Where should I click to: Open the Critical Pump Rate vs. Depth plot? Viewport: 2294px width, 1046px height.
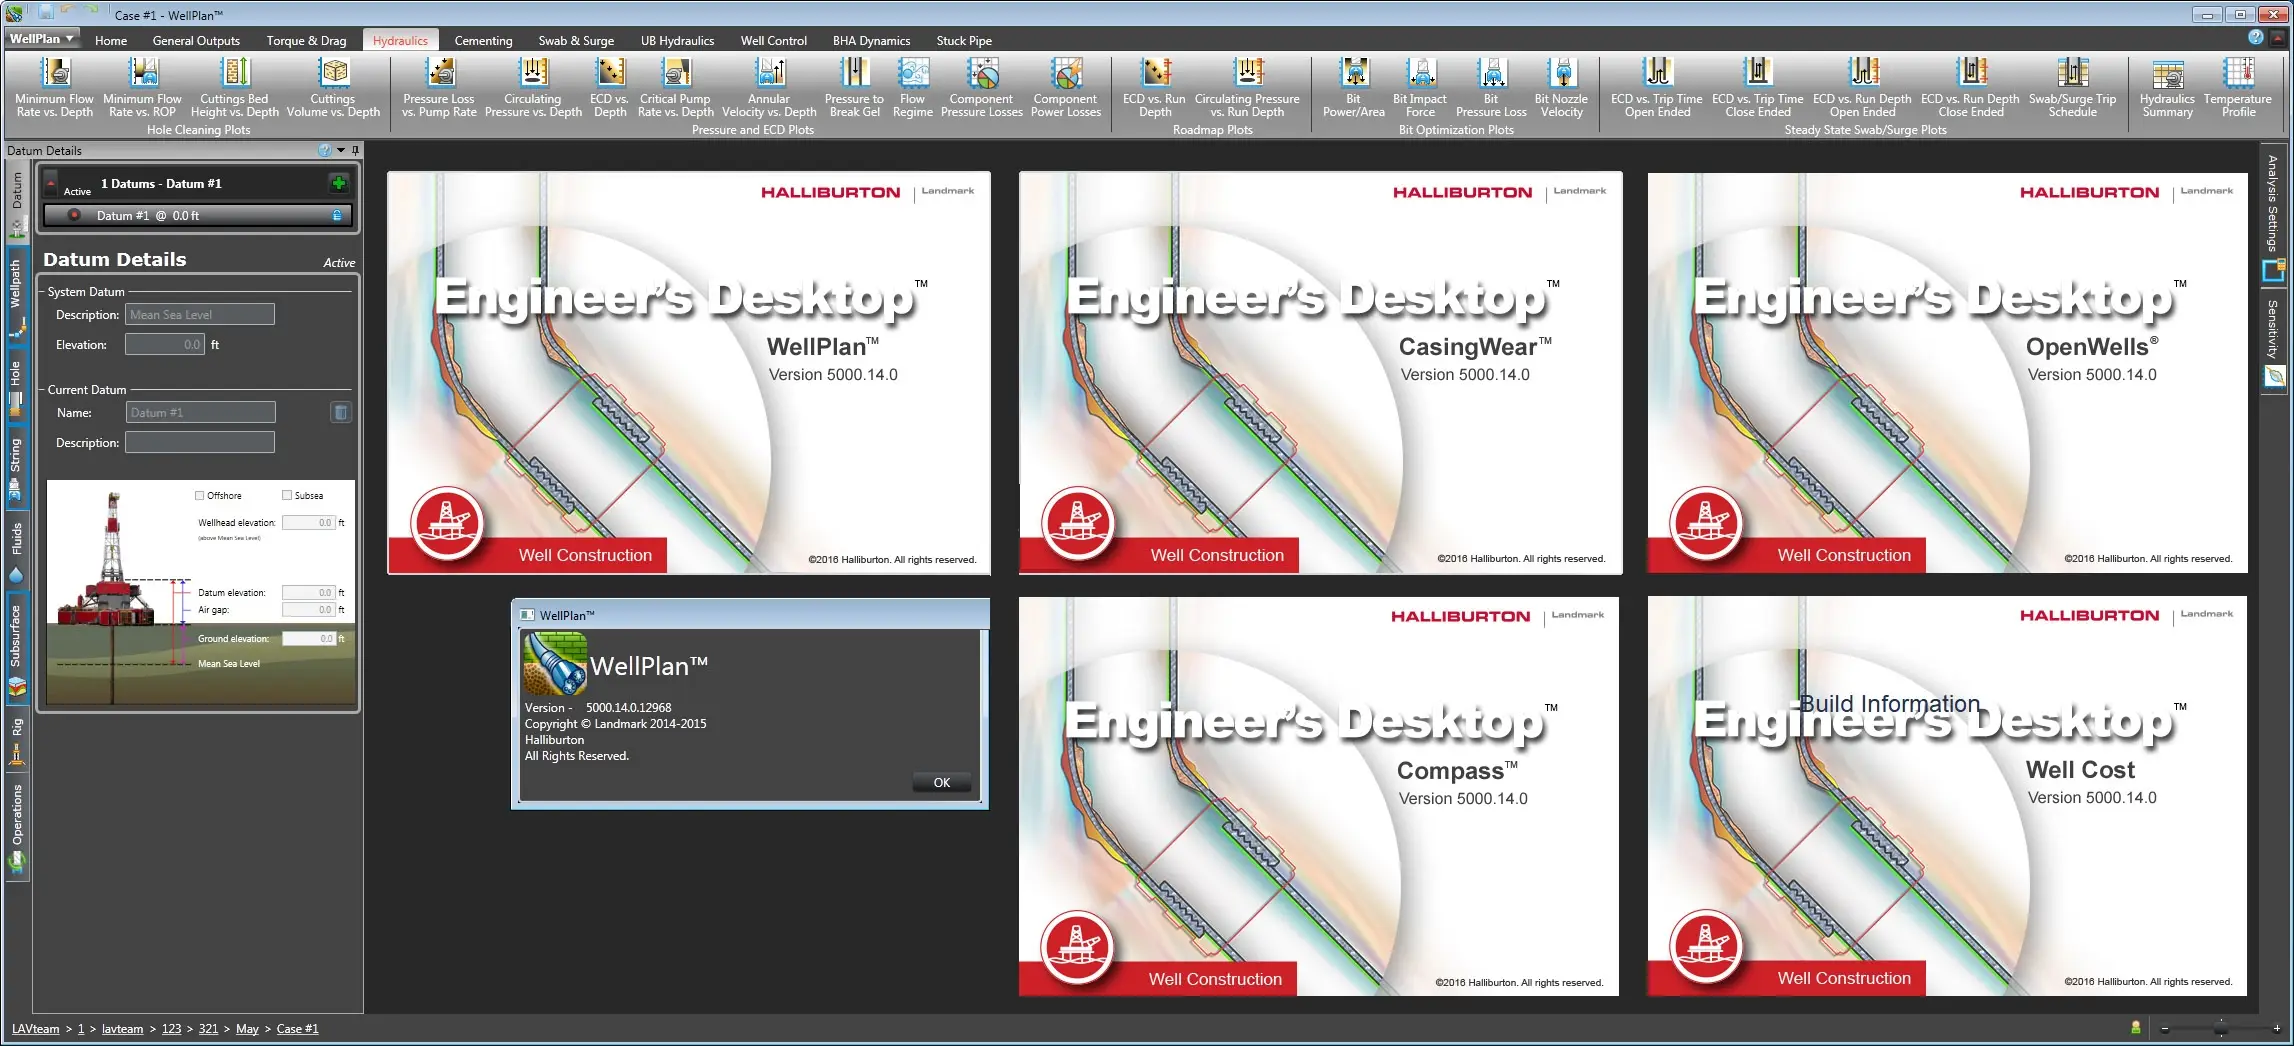[x=675, y=88]
